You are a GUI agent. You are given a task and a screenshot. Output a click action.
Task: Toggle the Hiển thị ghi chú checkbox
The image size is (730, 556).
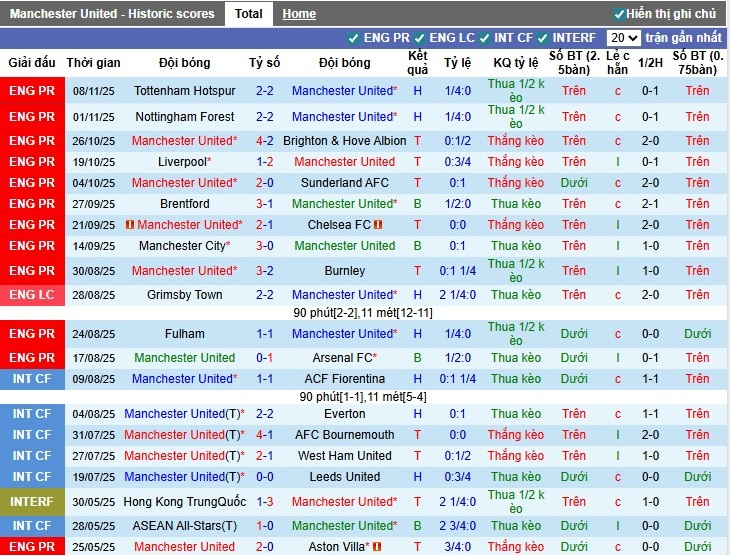[x=619, y=14]
